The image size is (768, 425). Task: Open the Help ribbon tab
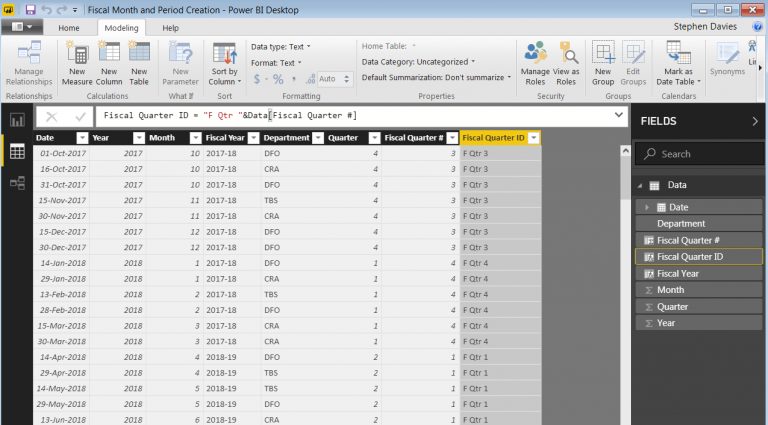click(171, 28)
